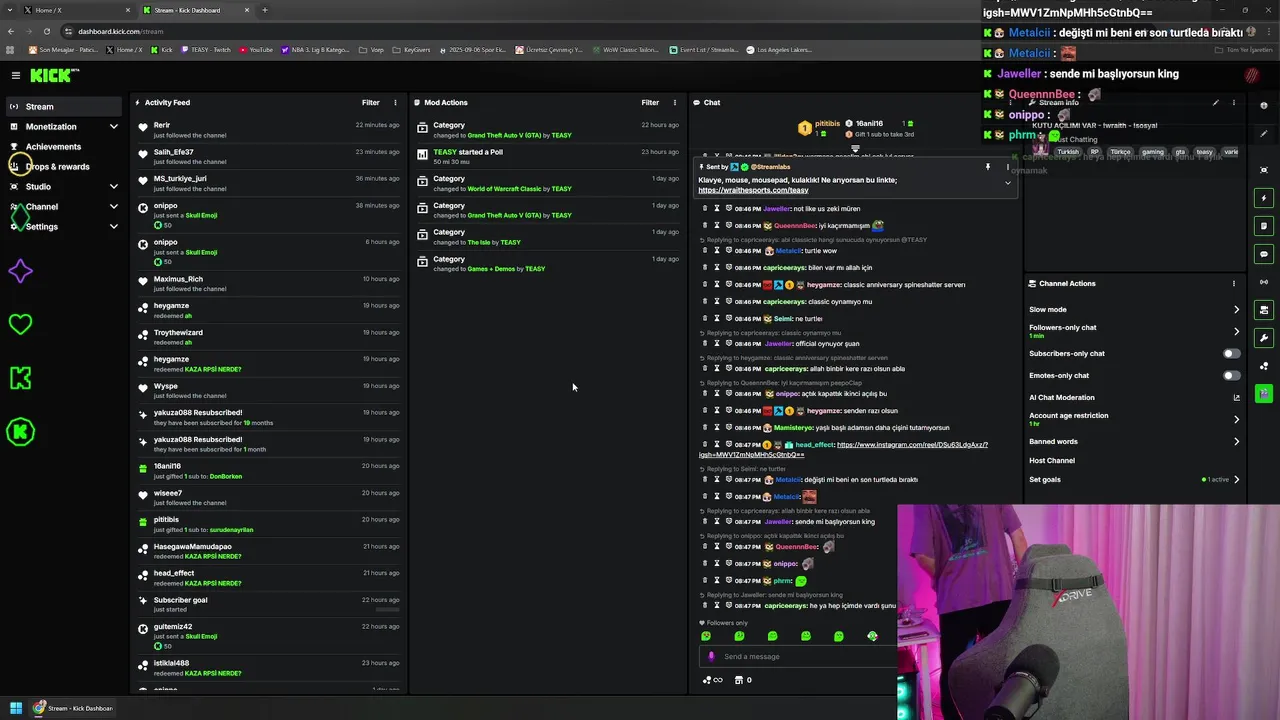
Task: Open Activity Feed more options menu
Action: (395, 102)
